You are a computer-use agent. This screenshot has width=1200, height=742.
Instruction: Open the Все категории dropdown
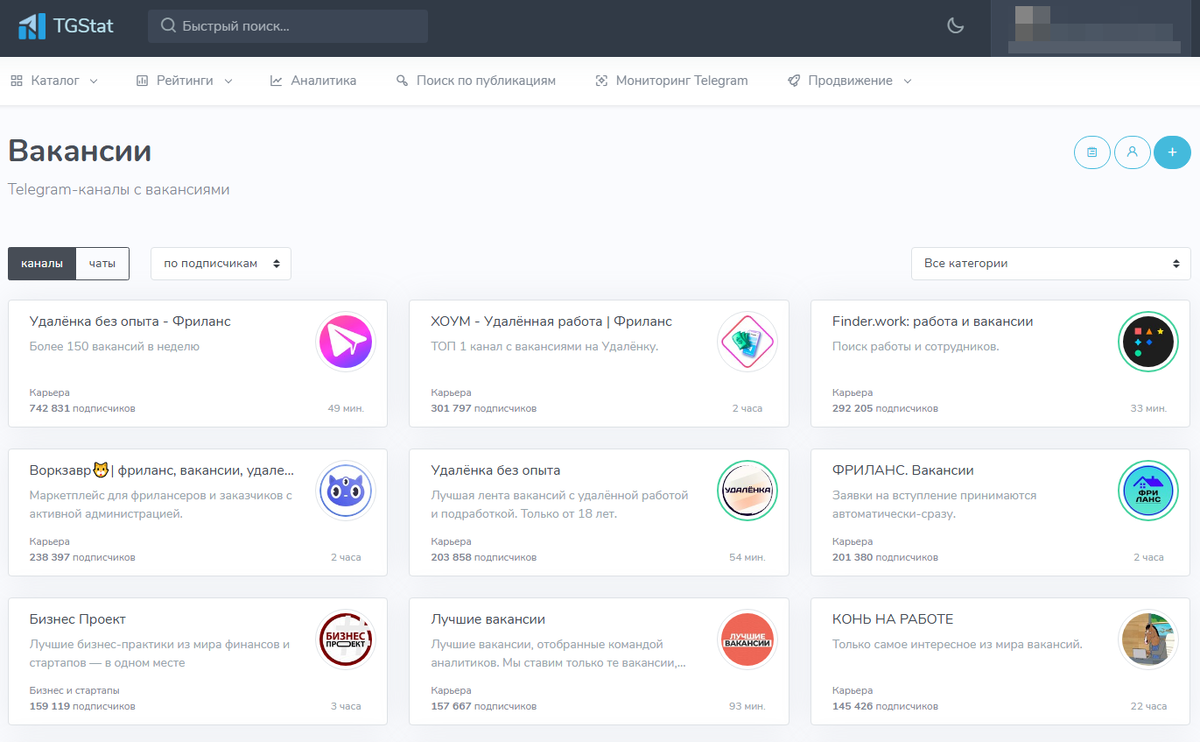point(1050,264)
